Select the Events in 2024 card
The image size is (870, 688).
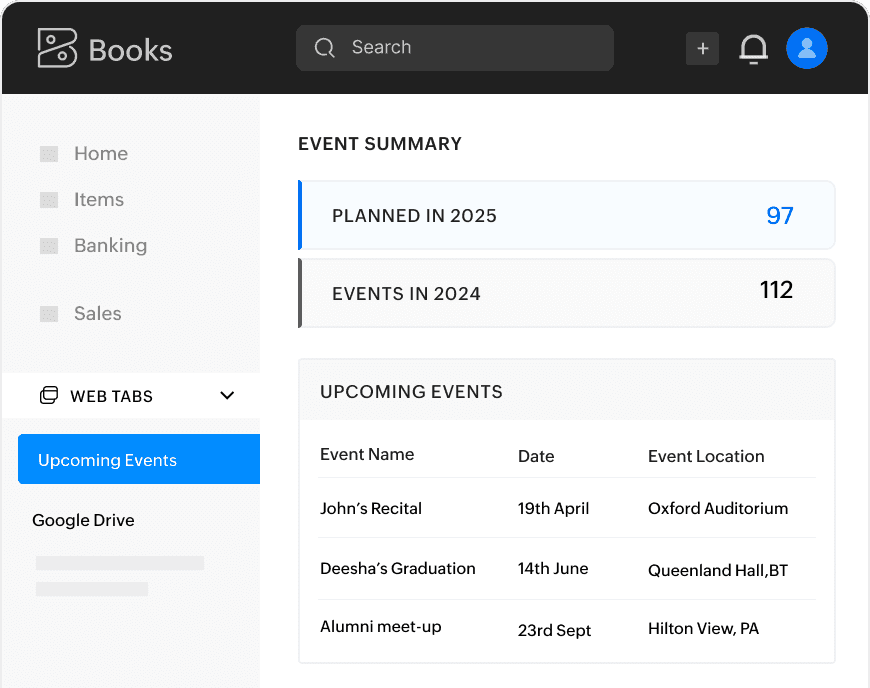point(566,294)
